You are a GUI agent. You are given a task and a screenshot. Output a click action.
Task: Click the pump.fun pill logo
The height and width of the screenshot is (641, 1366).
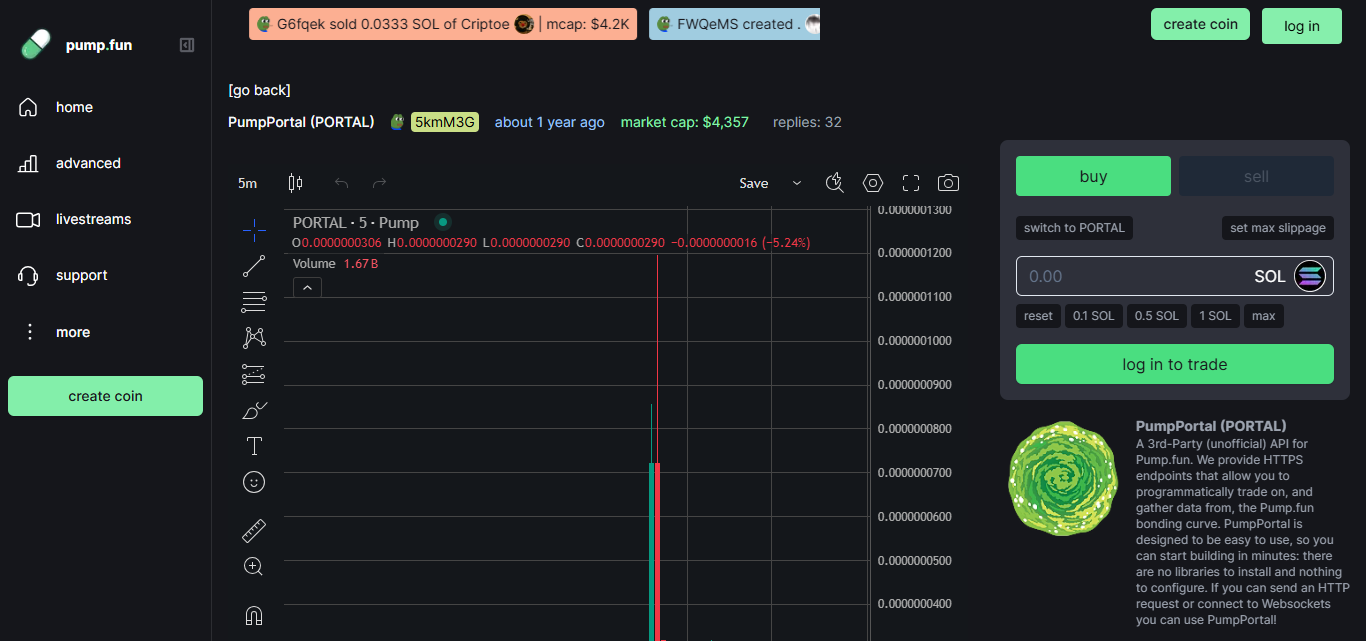click(x=35, y=45)
